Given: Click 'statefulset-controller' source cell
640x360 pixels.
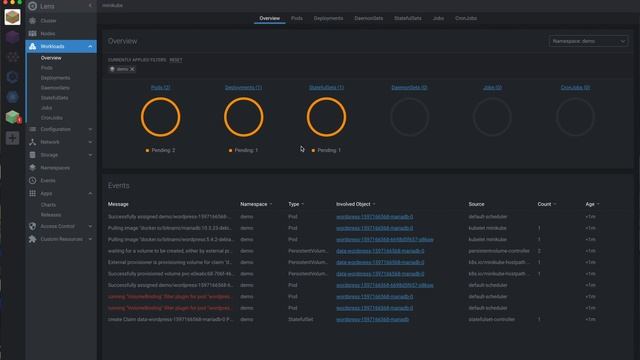Looking at the screenshot, I should 491,320.
